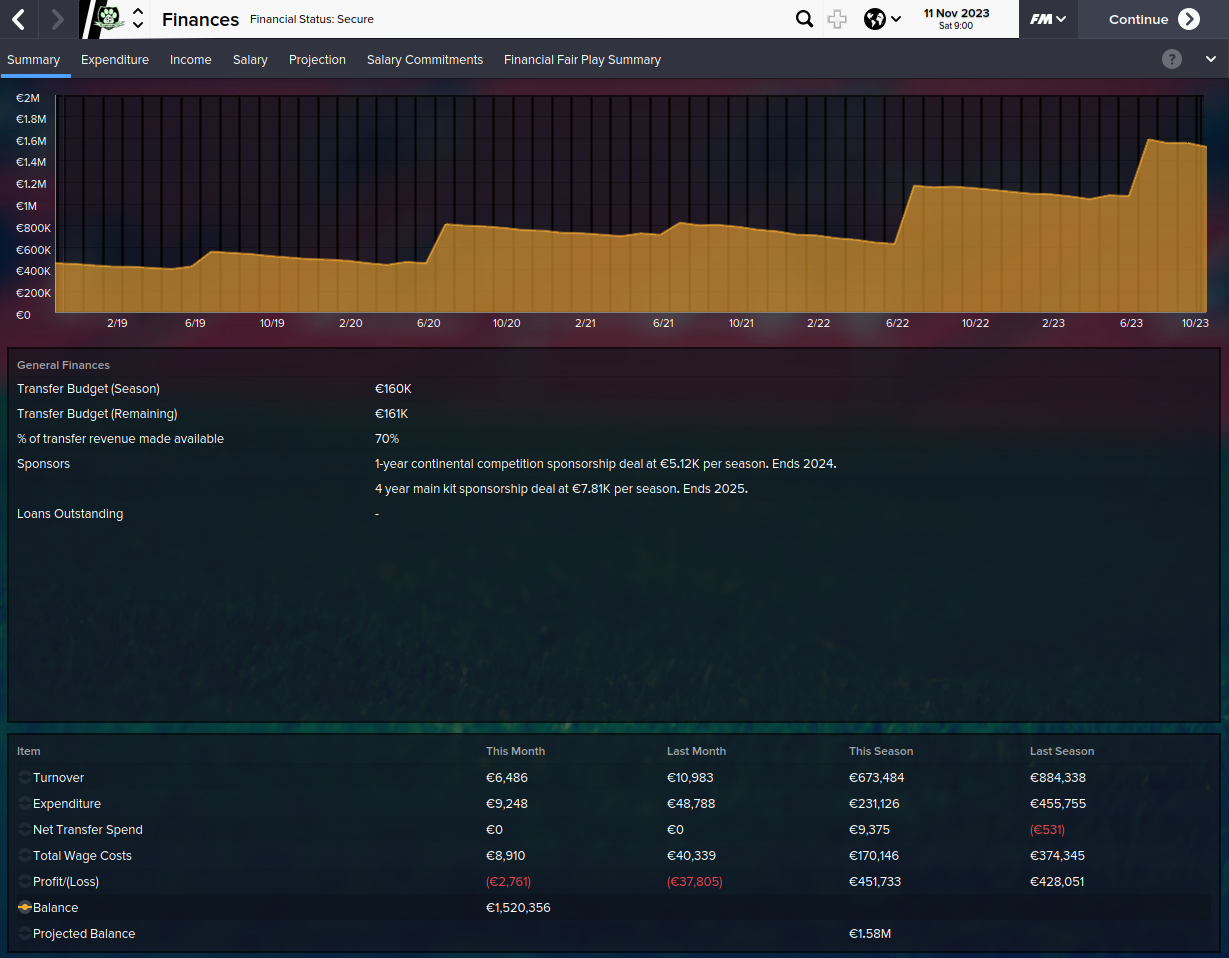Click the date 11 Nov 2023
This screenshot has width=1229, height=958.
tap(956, 13)
